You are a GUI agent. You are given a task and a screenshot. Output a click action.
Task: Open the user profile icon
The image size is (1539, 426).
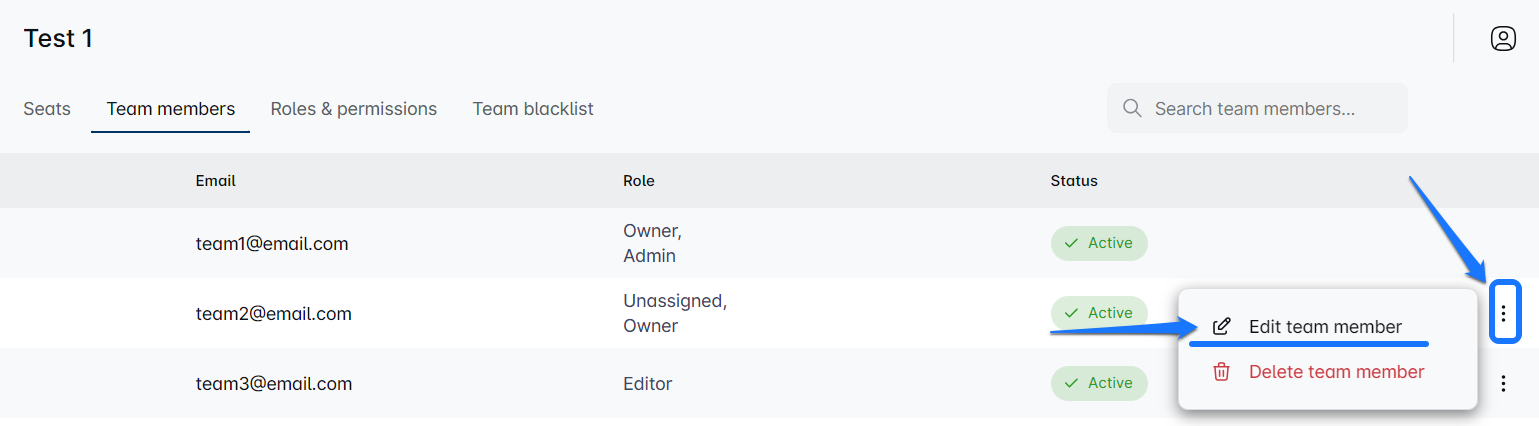pyautogui.click(x=1503, y=39)
